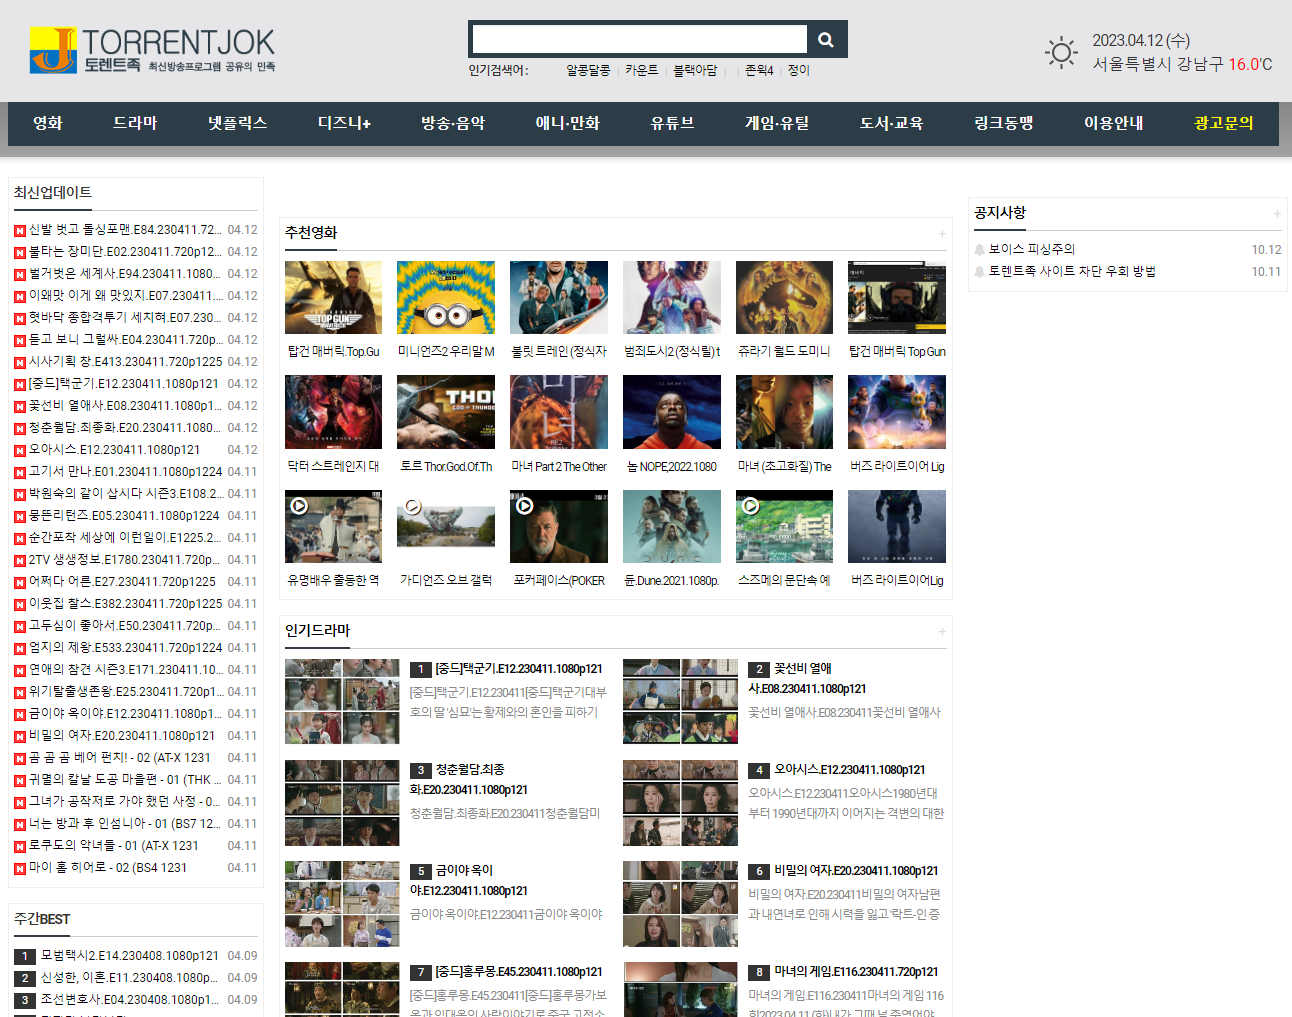Open latest update 벌거벗은 세계사.E94
Image resolution: width=1292 pixels, height=1017 pixels.
pos(125,274)
